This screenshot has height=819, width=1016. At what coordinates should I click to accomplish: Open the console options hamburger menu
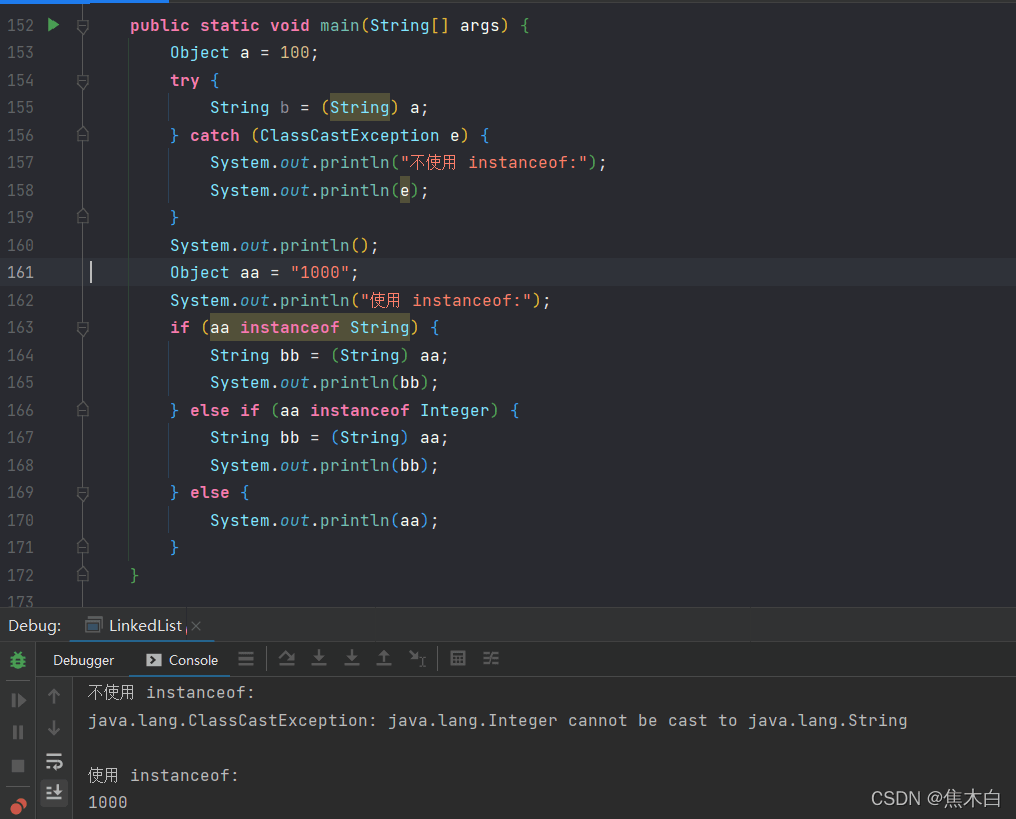(246, 658)
